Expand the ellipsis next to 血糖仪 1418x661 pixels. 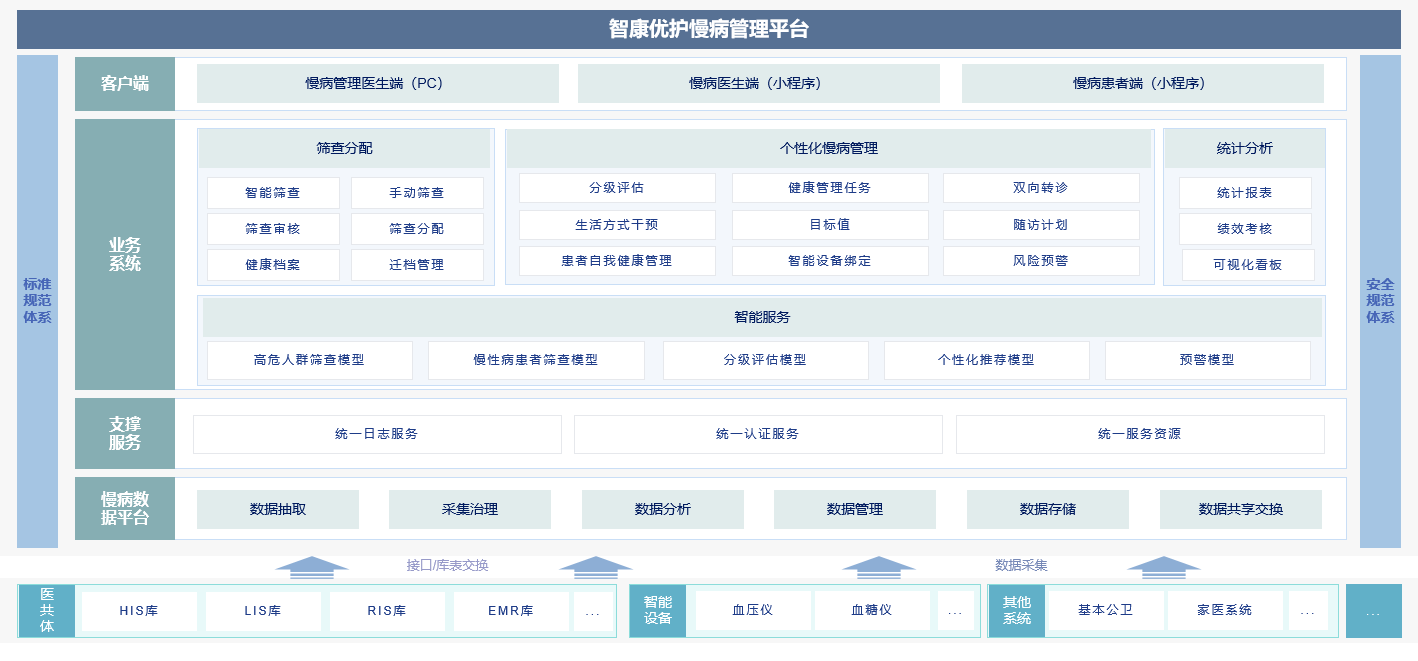pyautogui.click(x=955, y=610)
